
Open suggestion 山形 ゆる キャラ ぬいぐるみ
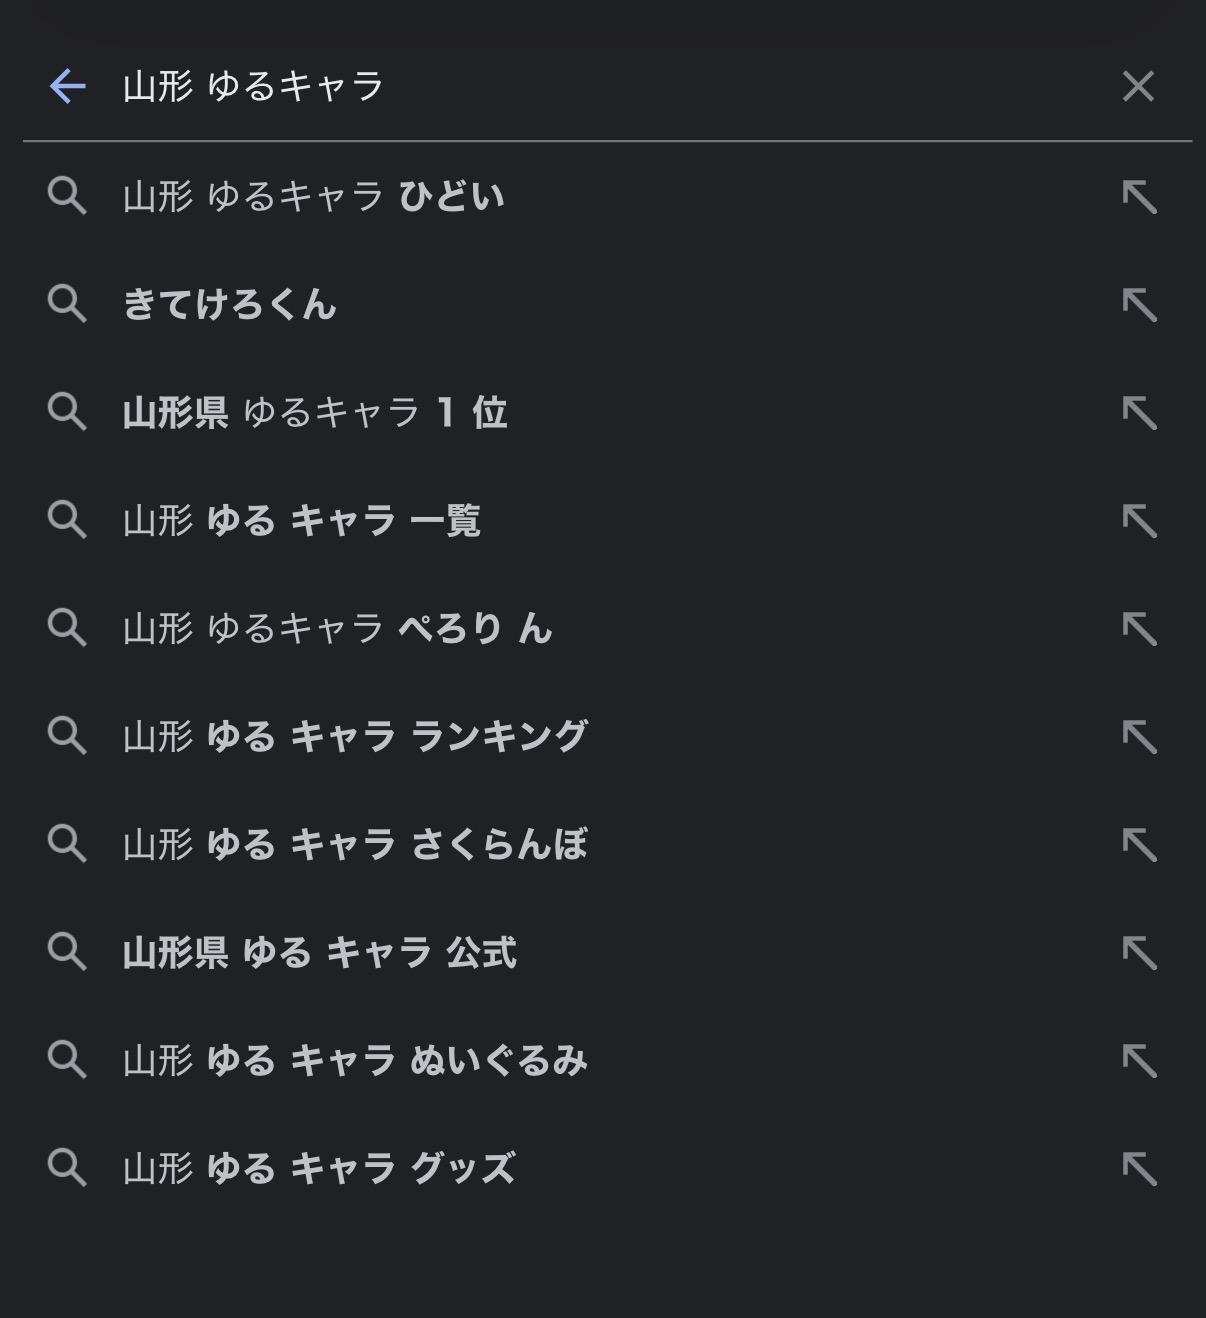[355, 1060]
